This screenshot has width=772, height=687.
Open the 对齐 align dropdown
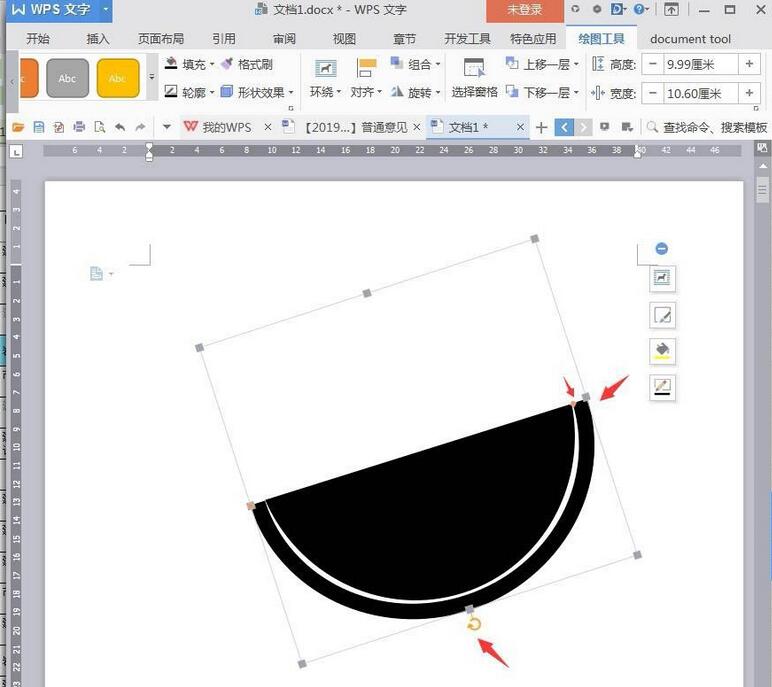pyautogui.click(x=366, y=79)
